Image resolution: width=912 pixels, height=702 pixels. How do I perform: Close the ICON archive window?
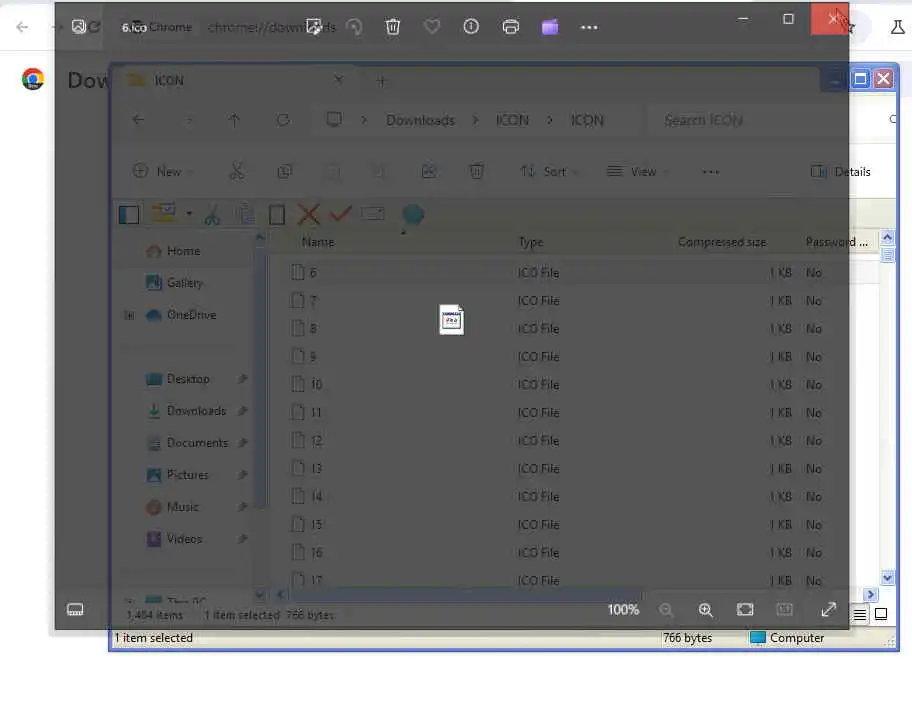(x=884, y=79)
